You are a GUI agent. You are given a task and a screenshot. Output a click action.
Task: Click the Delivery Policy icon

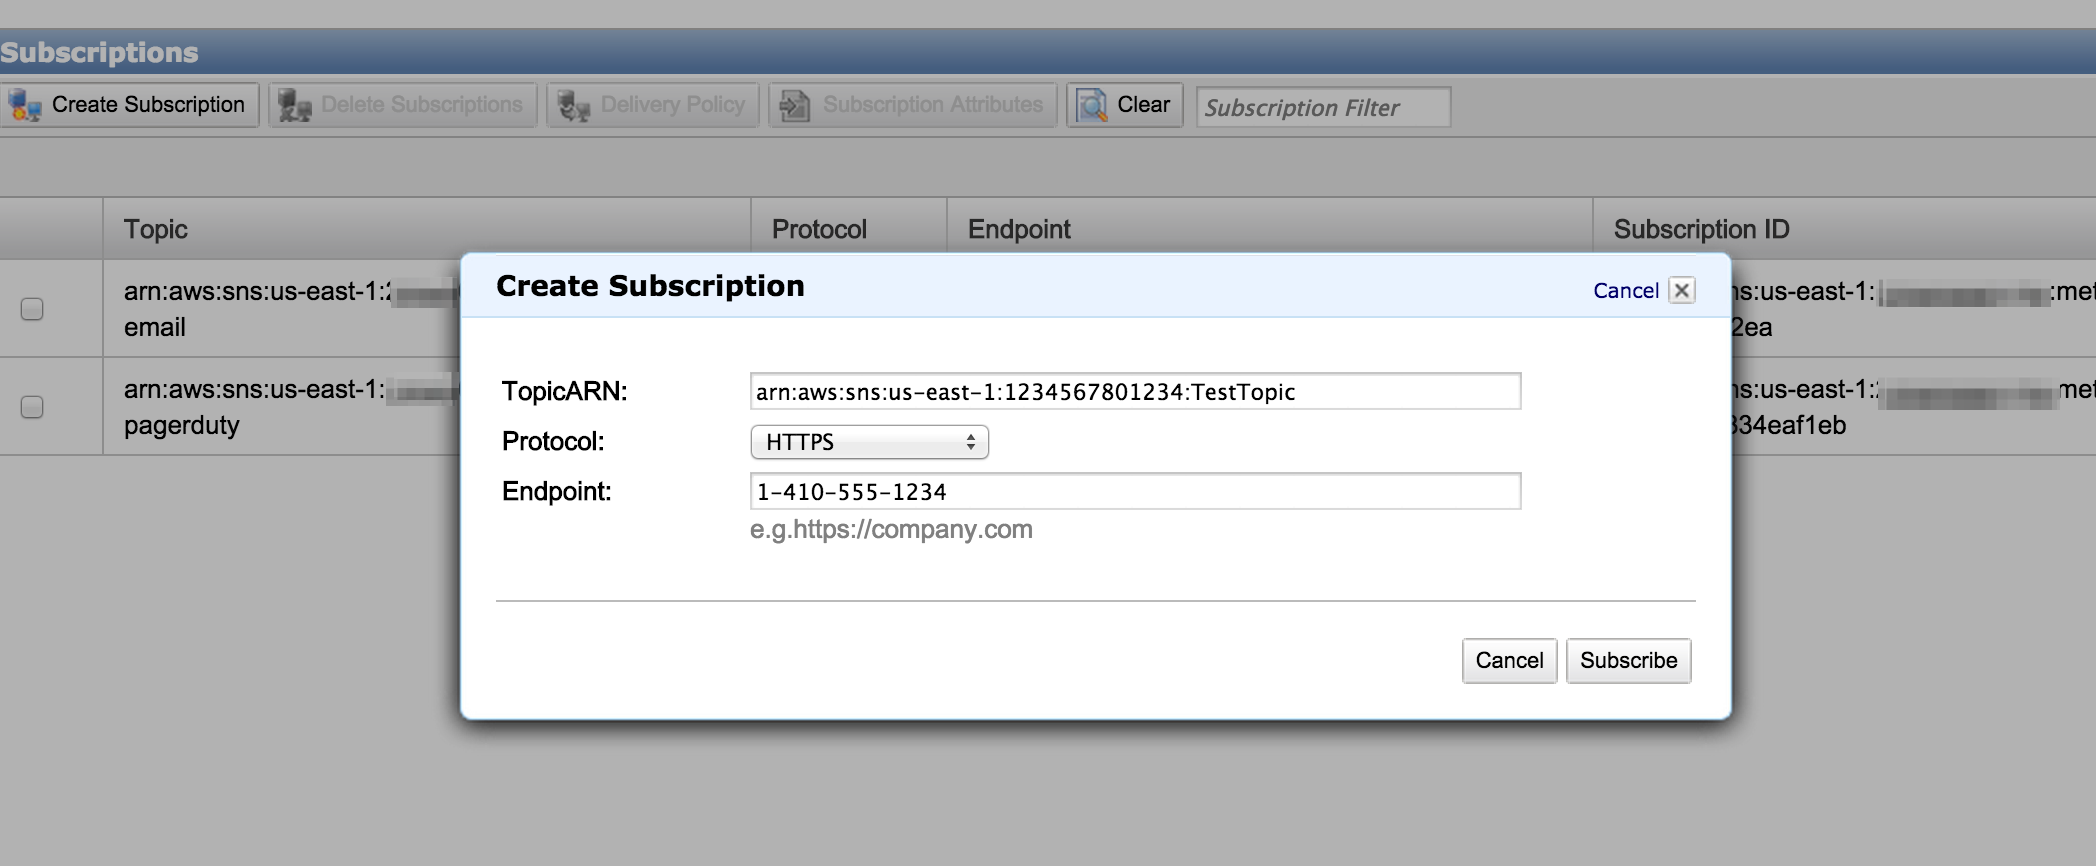[x=574, y=105]
